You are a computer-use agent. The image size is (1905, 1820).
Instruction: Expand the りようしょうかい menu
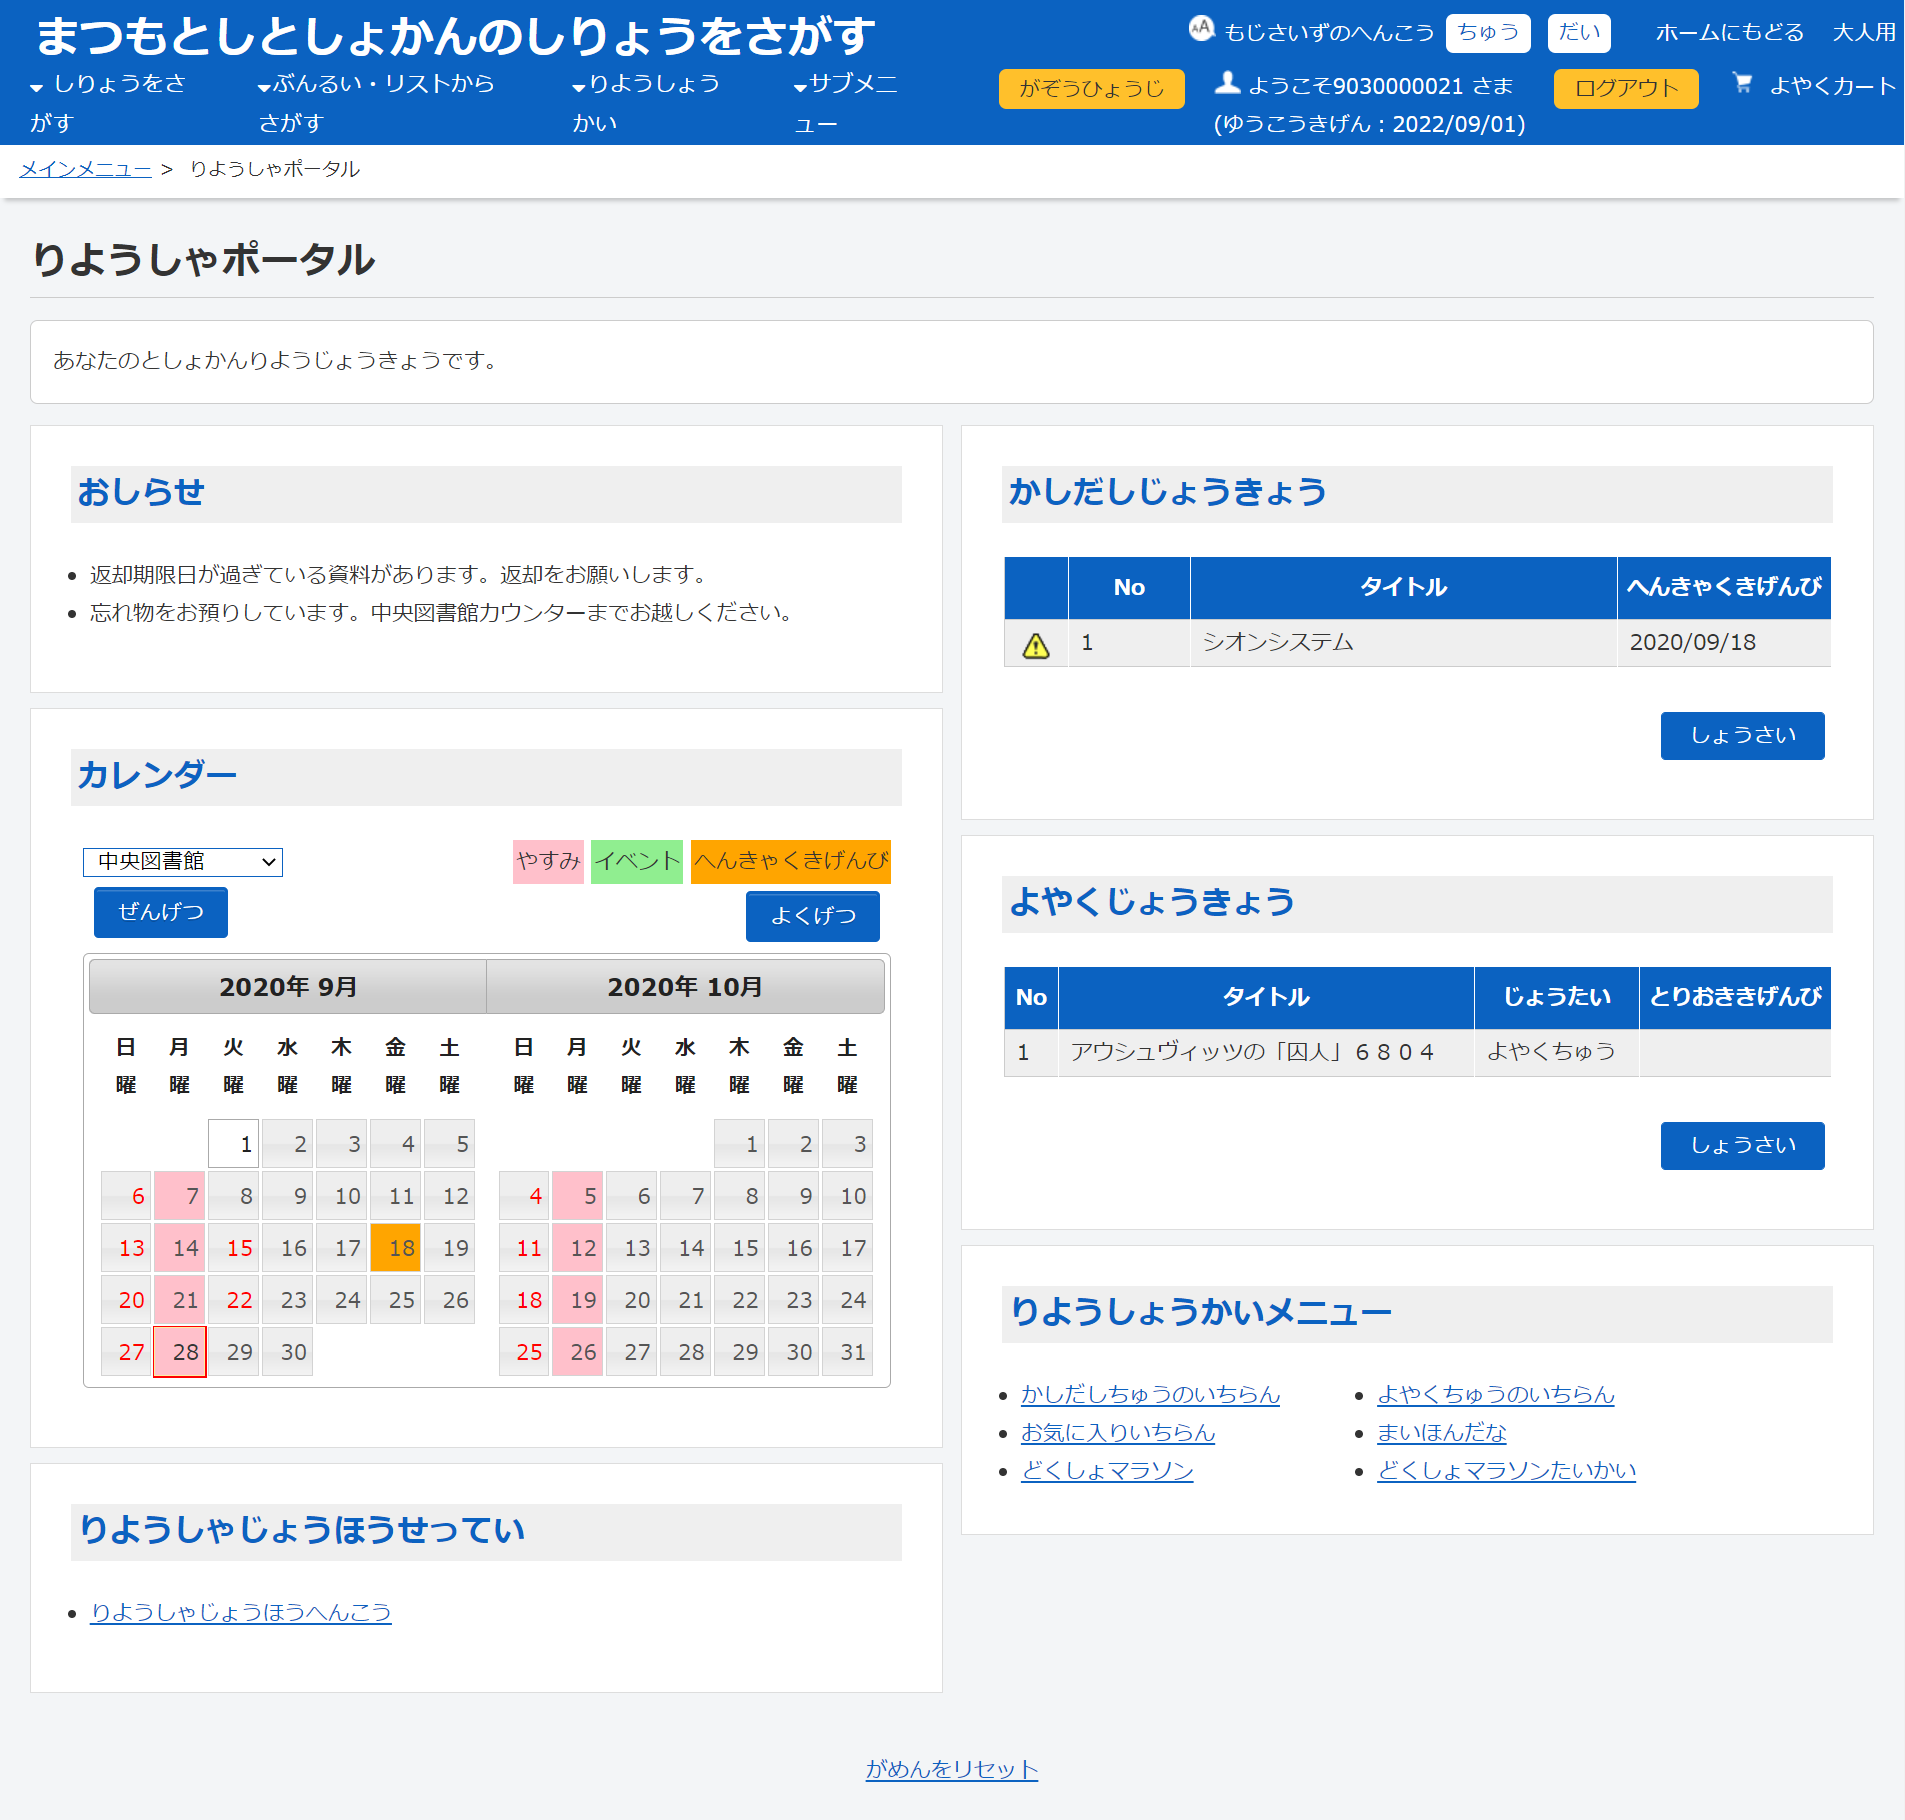pyautogui.click(x=645, y=103)
